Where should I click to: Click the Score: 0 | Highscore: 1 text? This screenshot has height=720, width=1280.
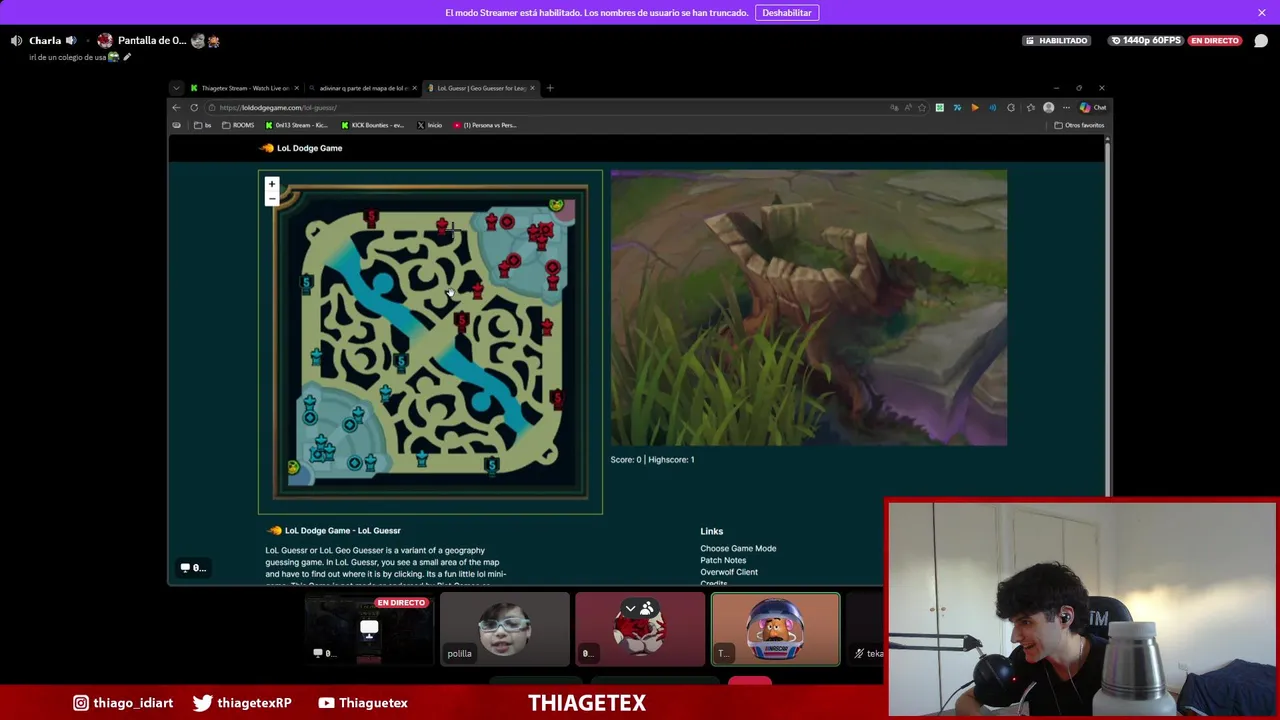(x=652, y=459)
